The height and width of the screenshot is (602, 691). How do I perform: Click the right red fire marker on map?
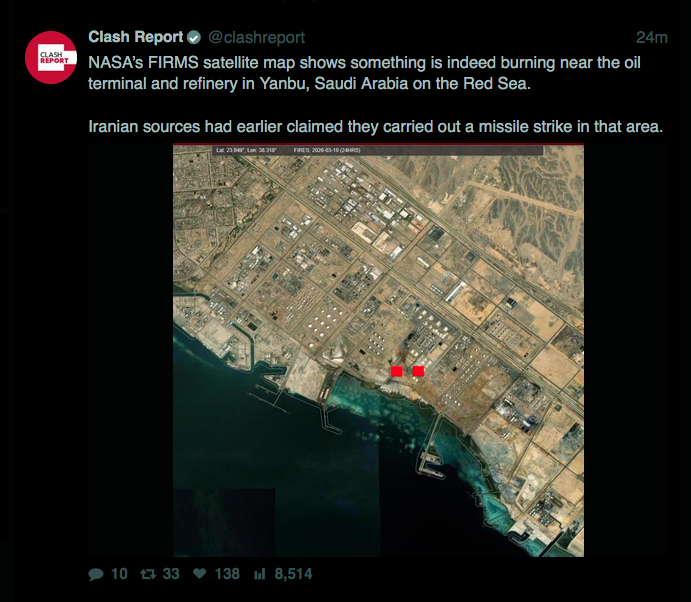(418, 371)
